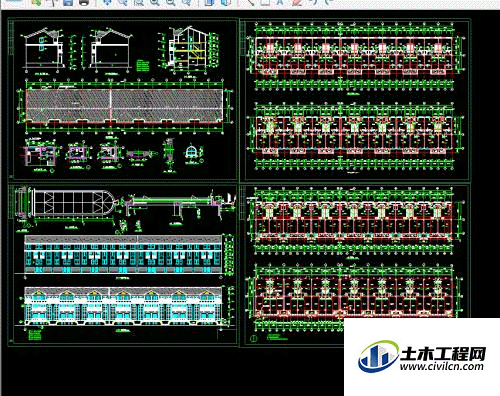Image resolution: width=500 pixels, height=396 pixels.
Task: Select the arched canopy plan detail
Action: click(75, 203)
